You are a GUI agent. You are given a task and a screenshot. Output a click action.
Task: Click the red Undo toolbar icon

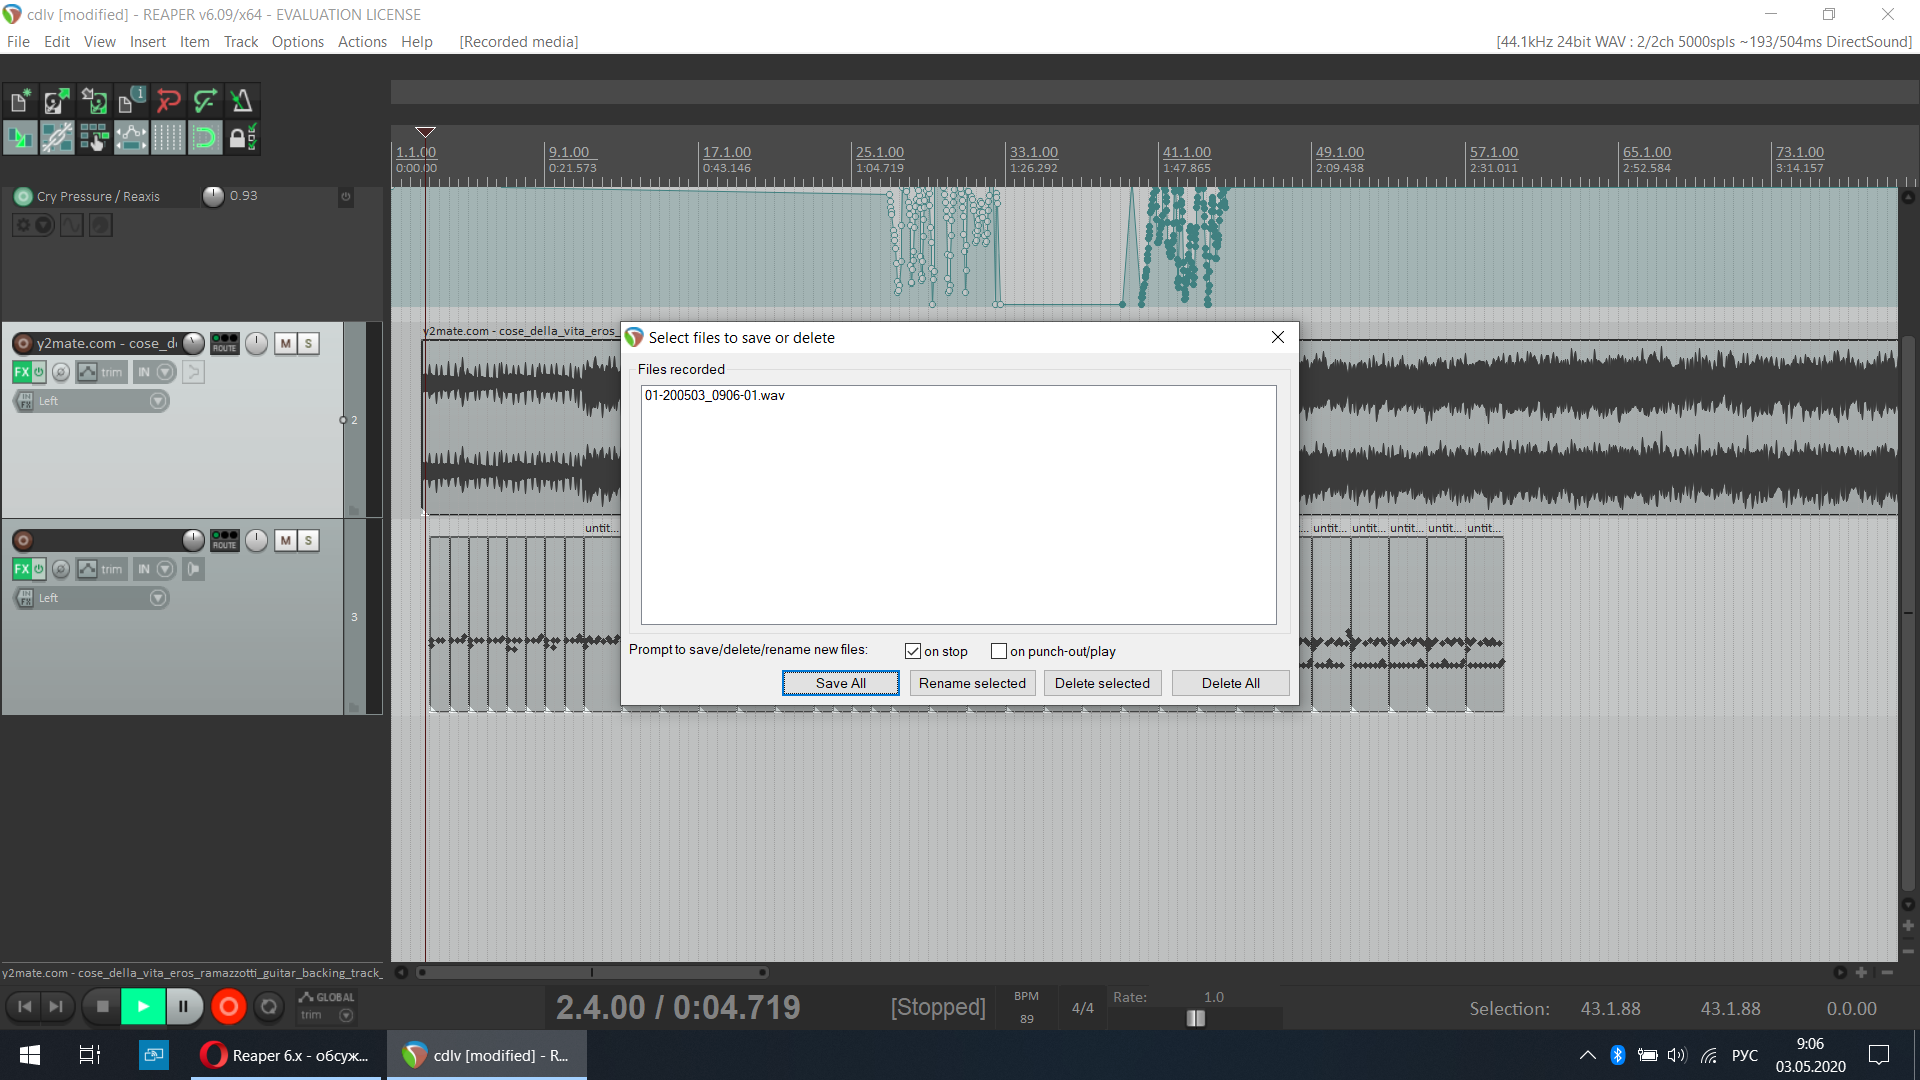168,101
